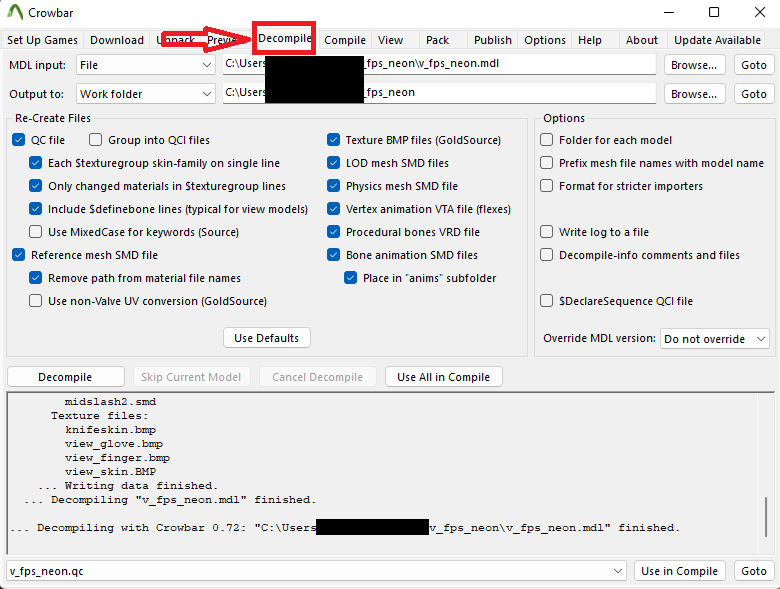Screen dimensions: 780x589
Task: Open the About tab
Action: pyautogui.click(x=642, y=40)
